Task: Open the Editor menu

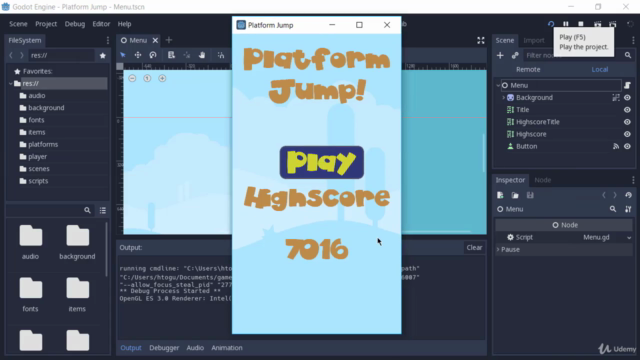Action: click(101, 24)
